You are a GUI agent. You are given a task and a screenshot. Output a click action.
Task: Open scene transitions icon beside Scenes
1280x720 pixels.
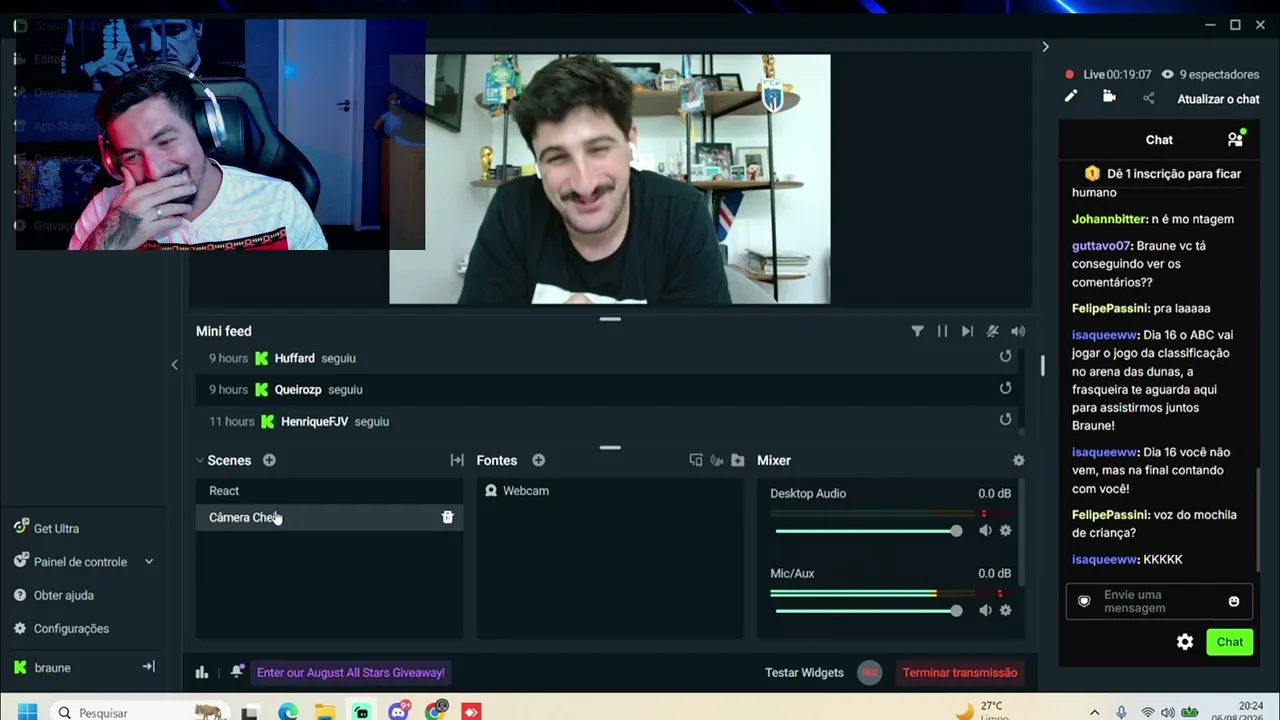click(x=457, y=460)
